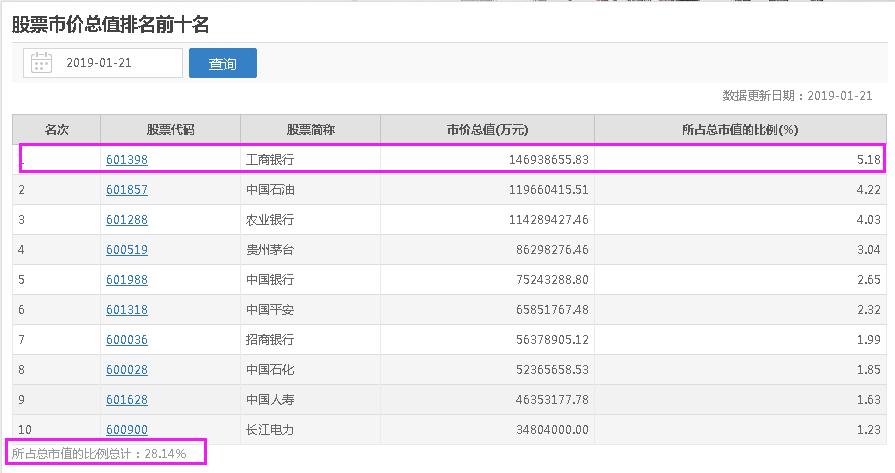Open stock code link 601628
The width and height of the screenshot is (895, 473).
[127, 400]
